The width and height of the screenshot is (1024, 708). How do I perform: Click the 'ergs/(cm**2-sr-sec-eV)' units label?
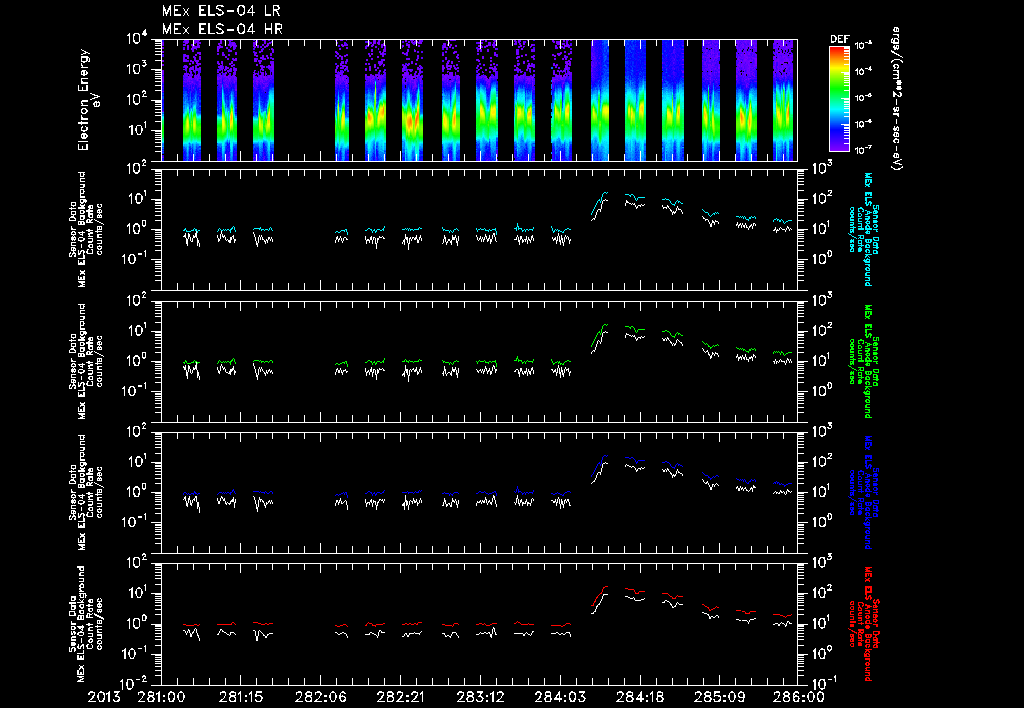tap(896, 99)
